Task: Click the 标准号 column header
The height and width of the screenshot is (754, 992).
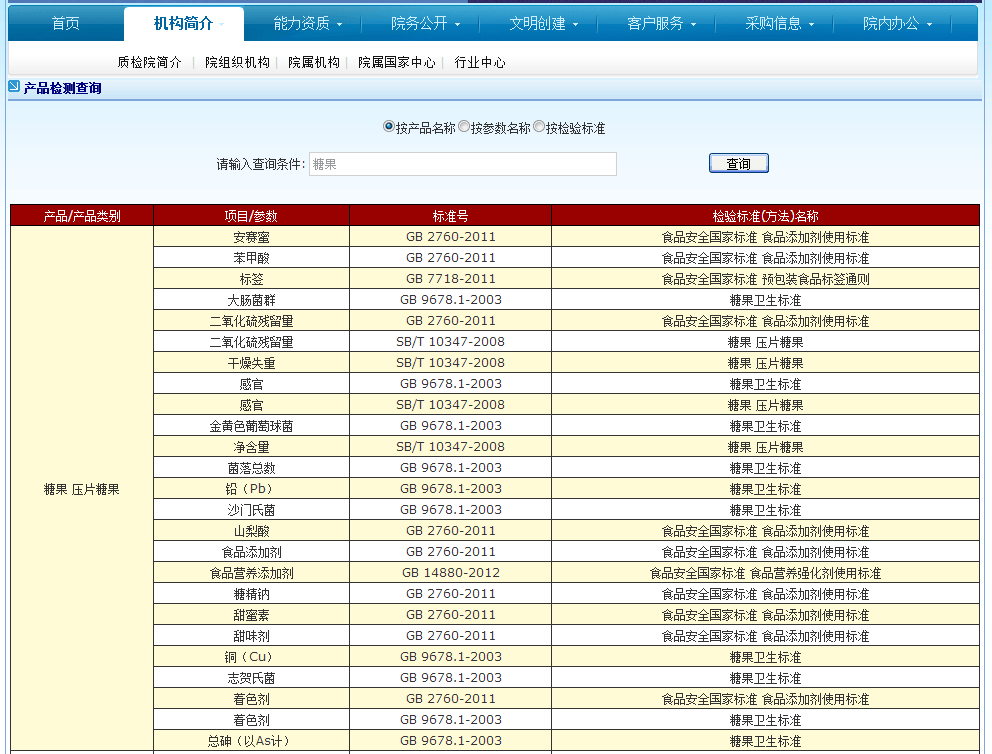Action: 450,216
